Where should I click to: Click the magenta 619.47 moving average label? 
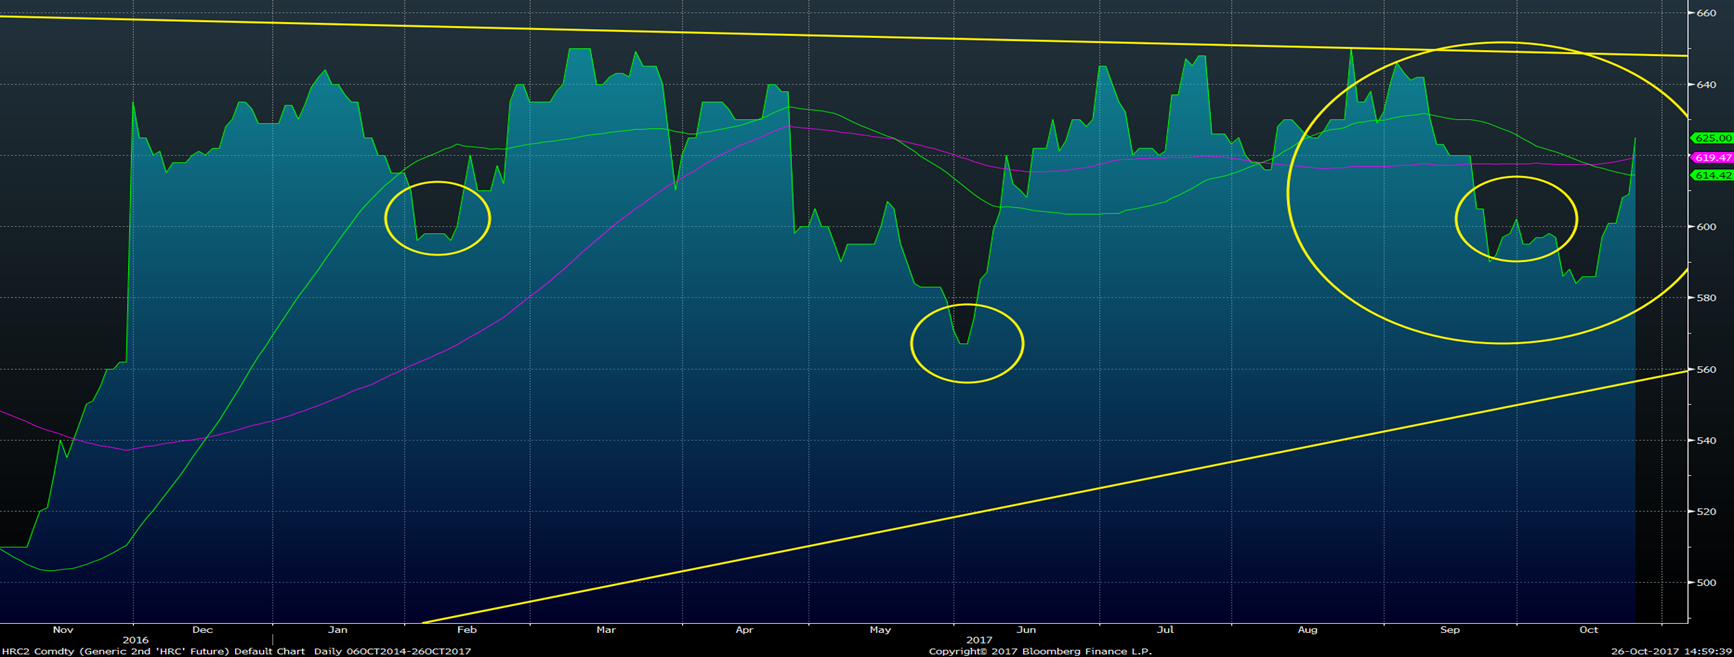(1712, 158)
